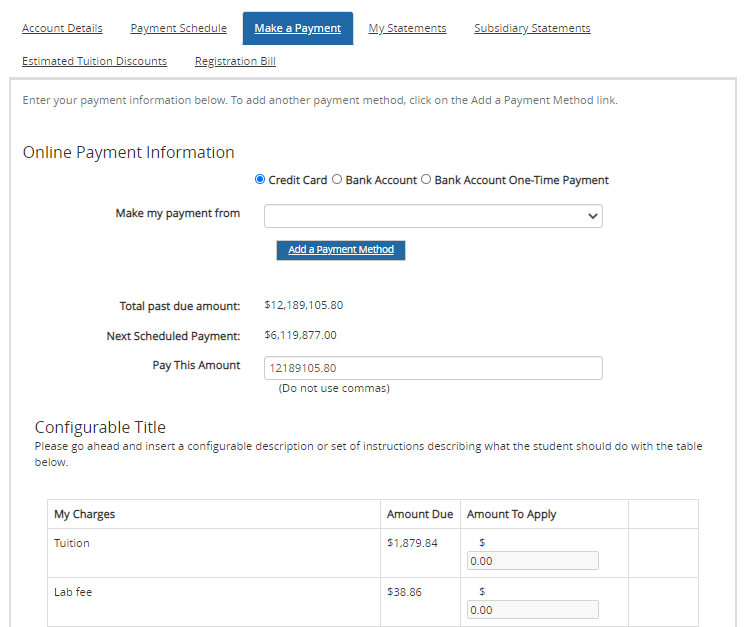Image resolution: width=747 pixels, height=627 pixels.
Task: Switch to the Payment Schedule tab
Action: click(178, 28)
